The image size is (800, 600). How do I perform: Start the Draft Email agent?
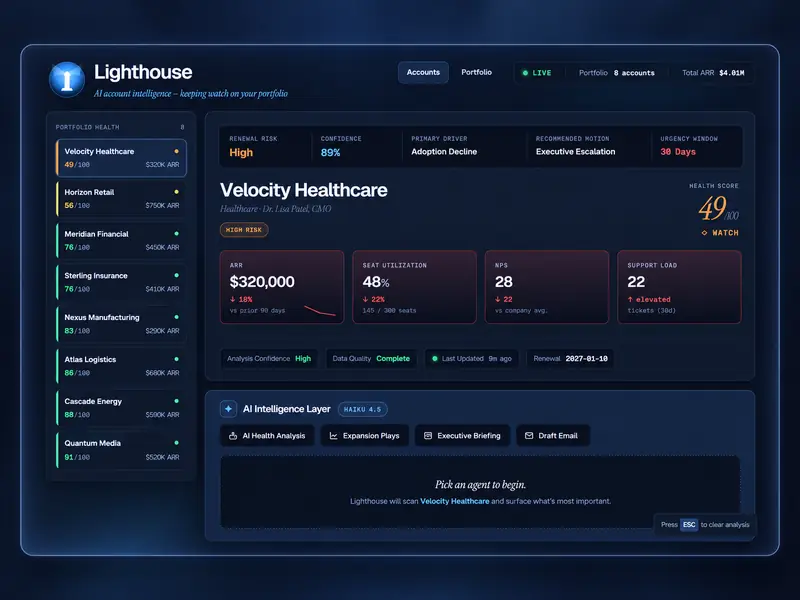553,436
